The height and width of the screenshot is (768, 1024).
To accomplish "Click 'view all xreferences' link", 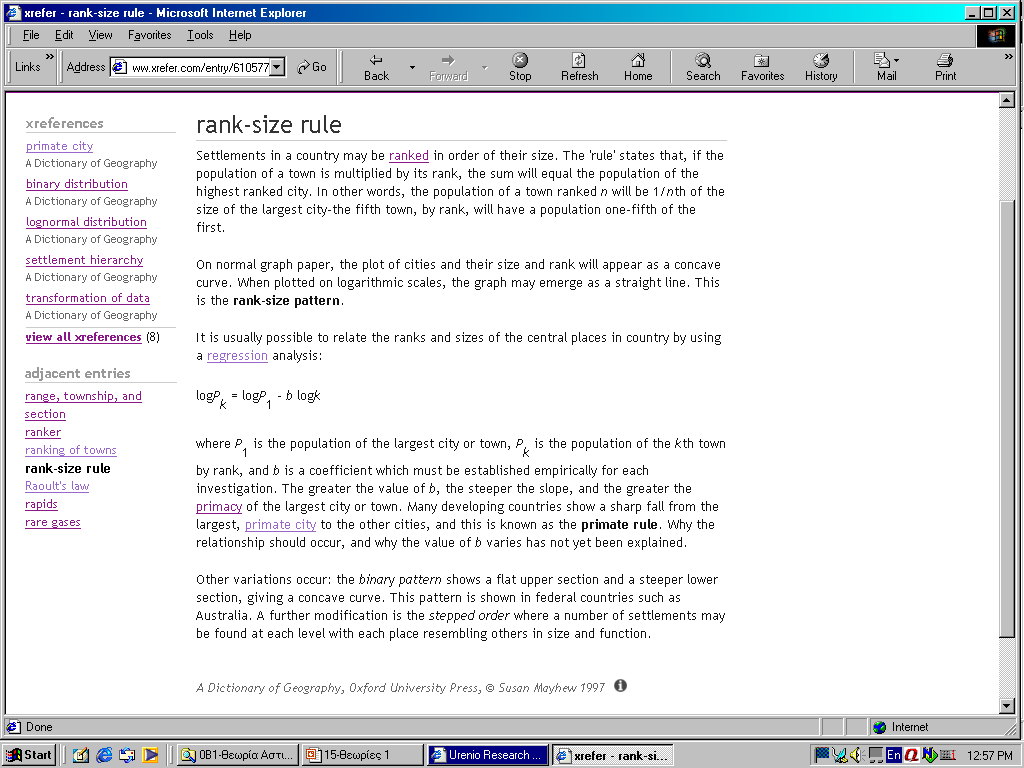I will (x=84, y=337).
